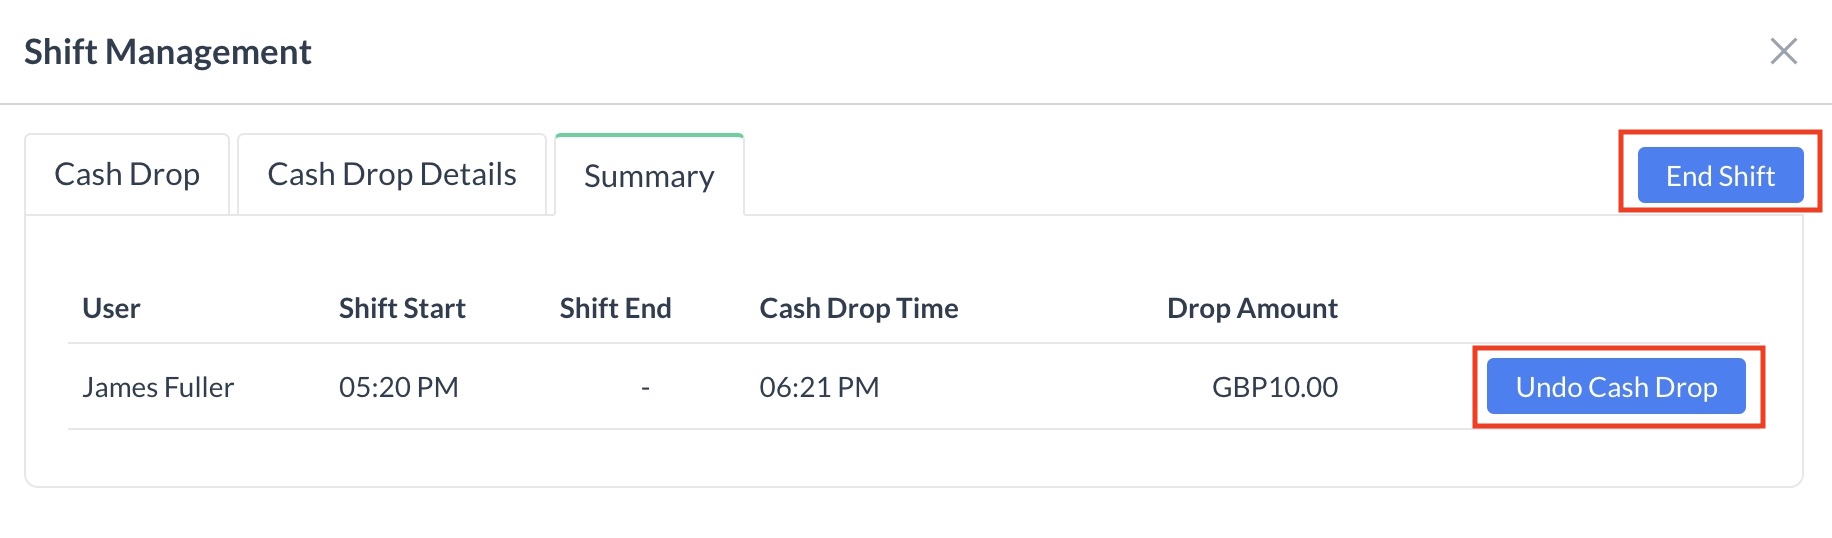Click the End Shift button
This screenshot has height=538, width=1832.
1720,176
